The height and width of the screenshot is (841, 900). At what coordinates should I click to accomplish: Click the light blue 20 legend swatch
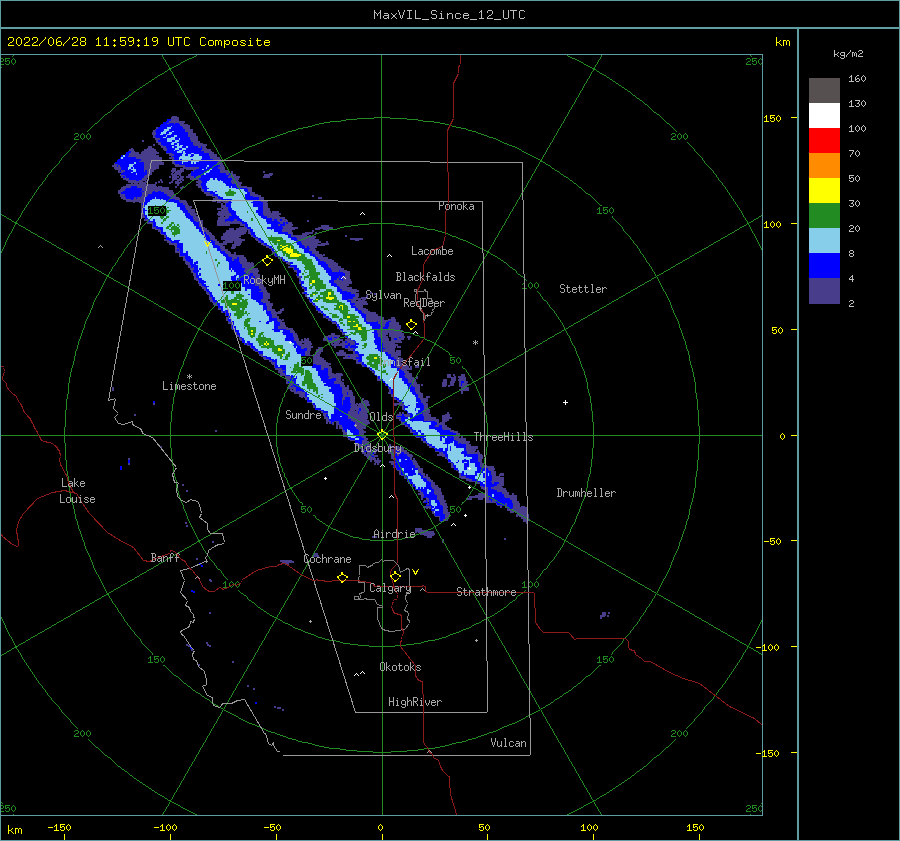[824, 241]
